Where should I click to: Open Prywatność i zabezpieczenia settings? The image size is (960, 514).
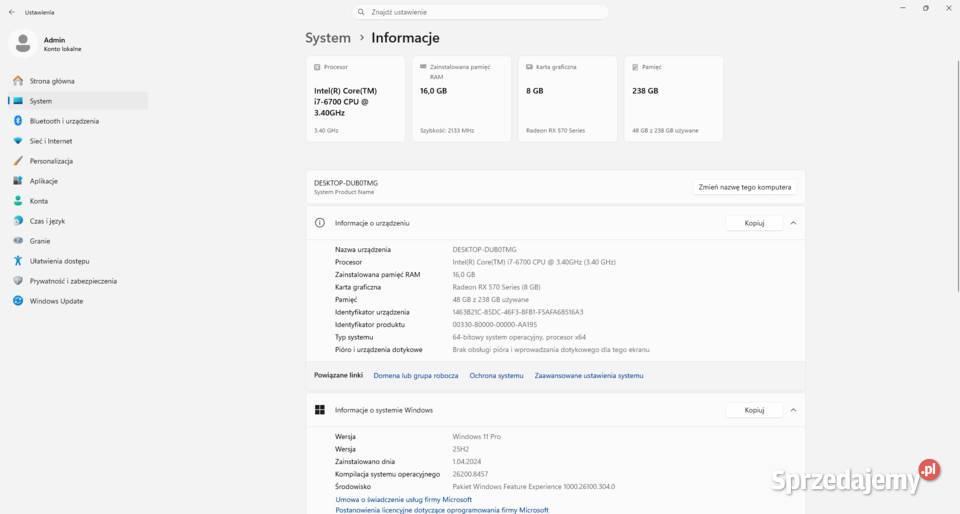[x=78, y=281]
